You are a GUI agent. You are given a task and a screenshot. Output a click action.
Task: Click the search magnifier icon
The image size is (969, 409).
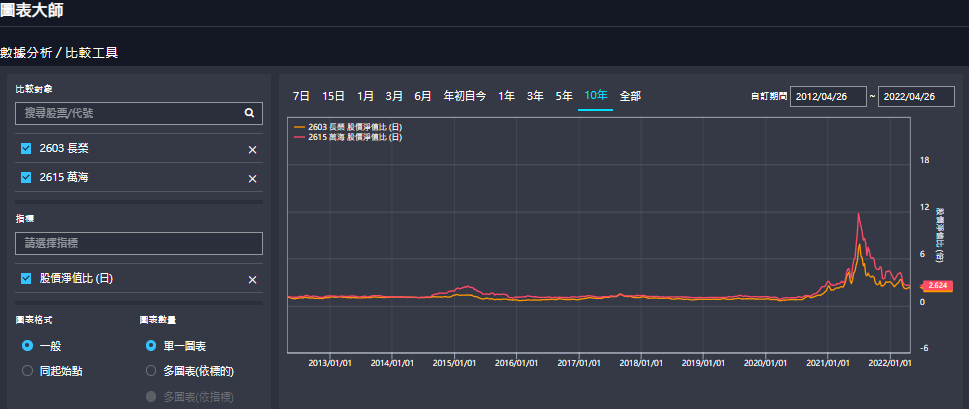(x=249, y=113)
